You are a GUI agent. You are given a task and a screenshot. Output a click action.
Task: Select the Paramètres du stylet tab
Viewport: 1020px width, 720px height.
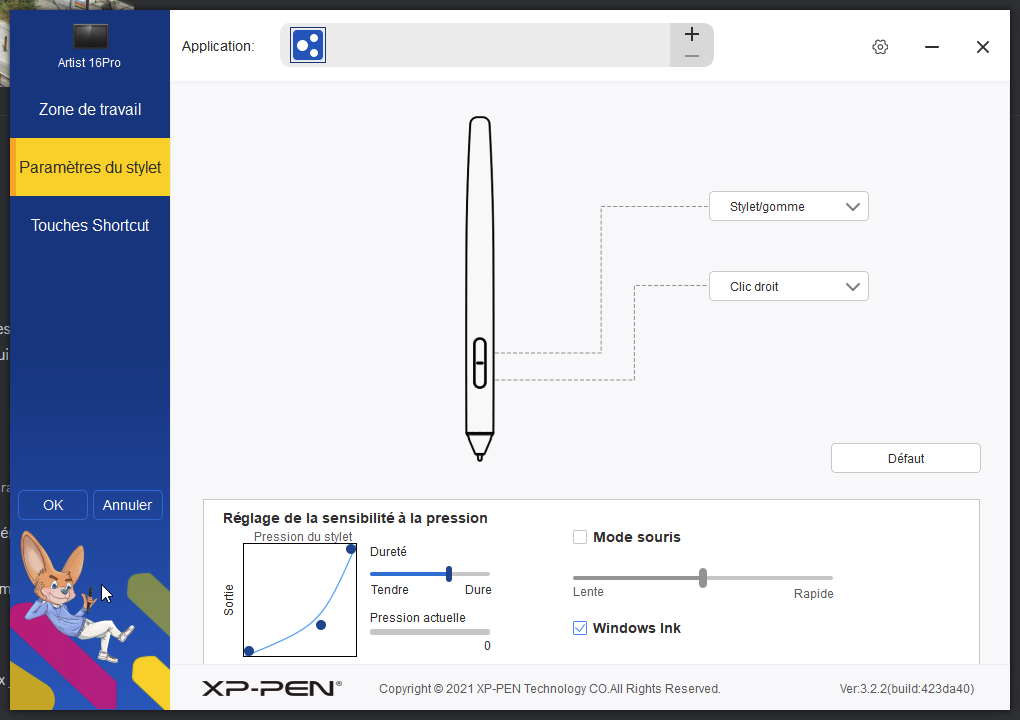tap(90, 168)
